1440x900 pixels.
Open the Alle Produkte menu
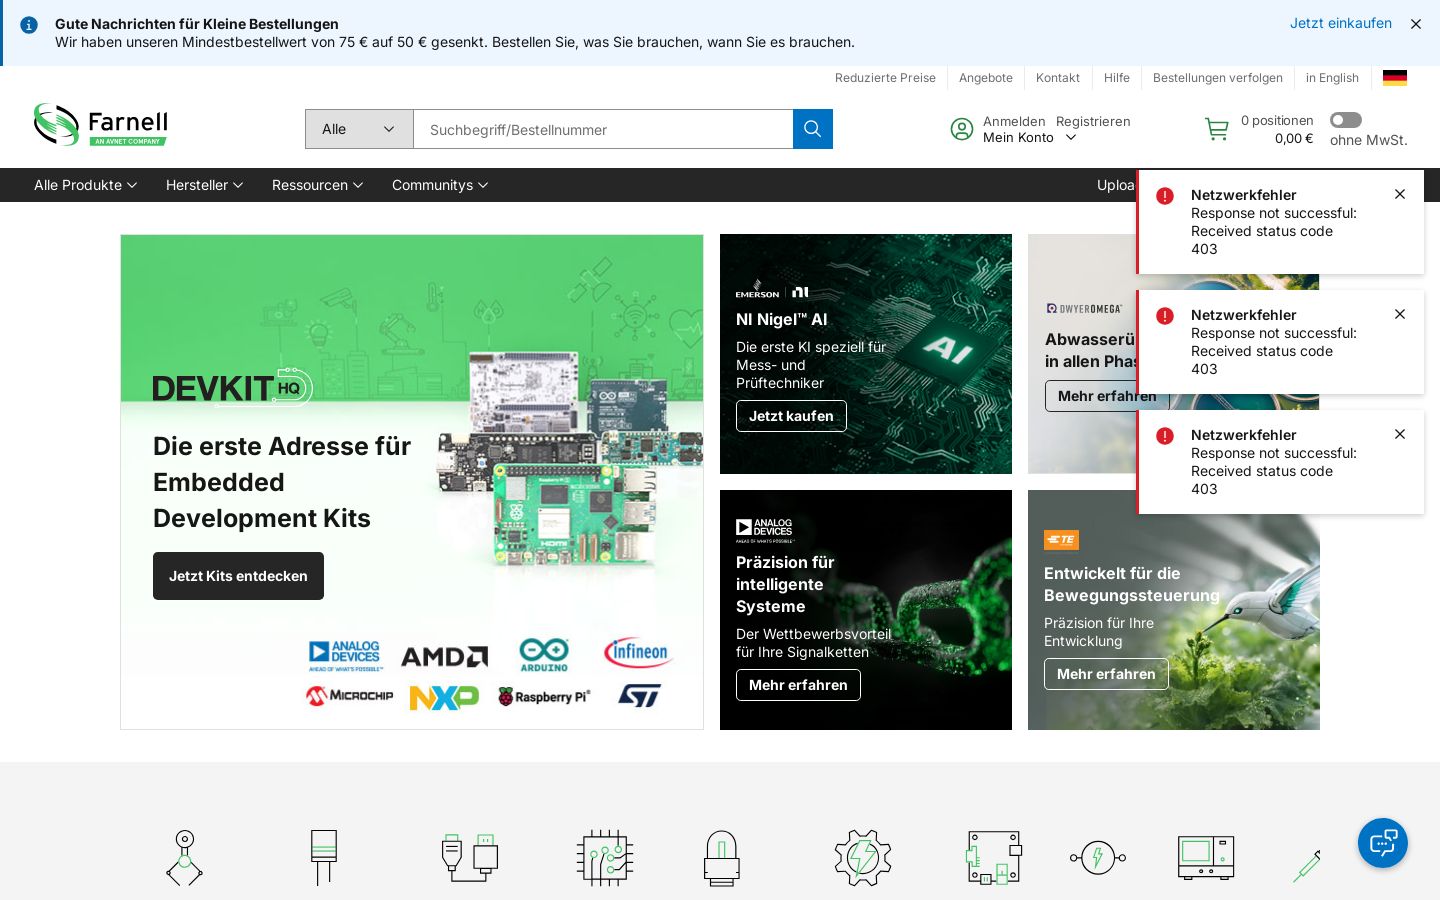[x=85, y=185]
